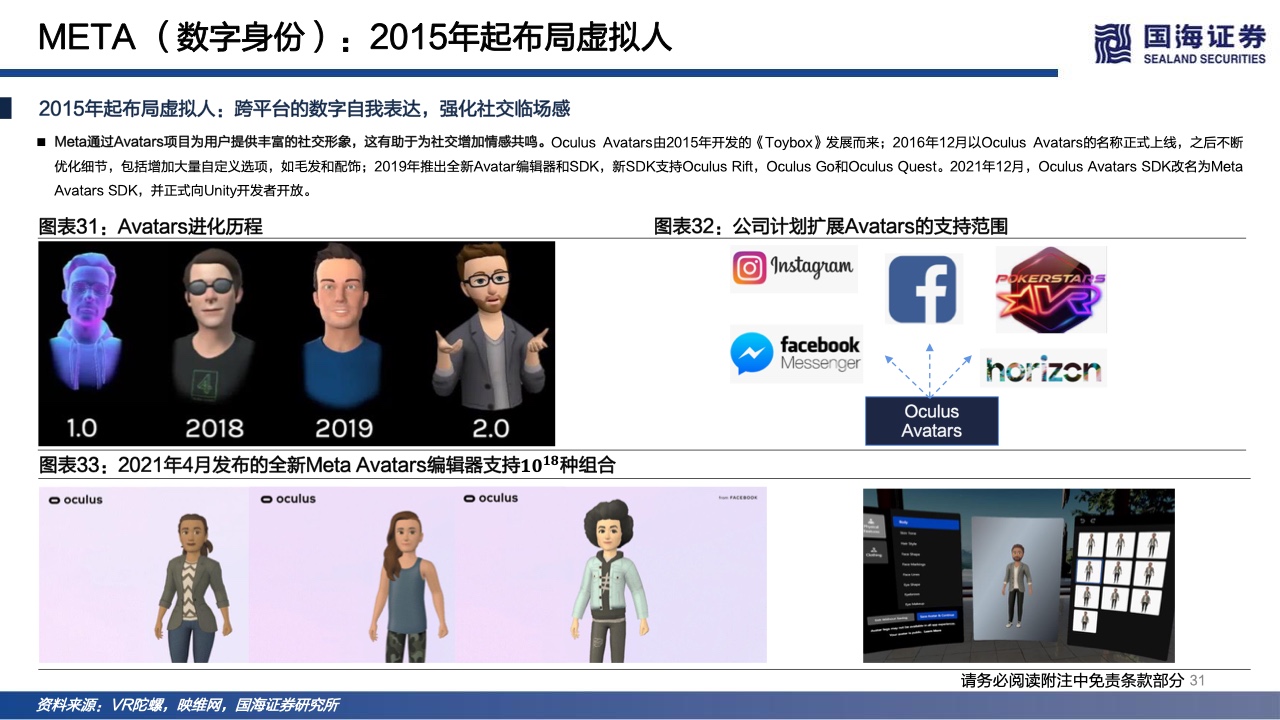Click the source line '资料来源：VR陀螺，映维网'
Viewport: 1280px width, 720px height.
point(187,705)
